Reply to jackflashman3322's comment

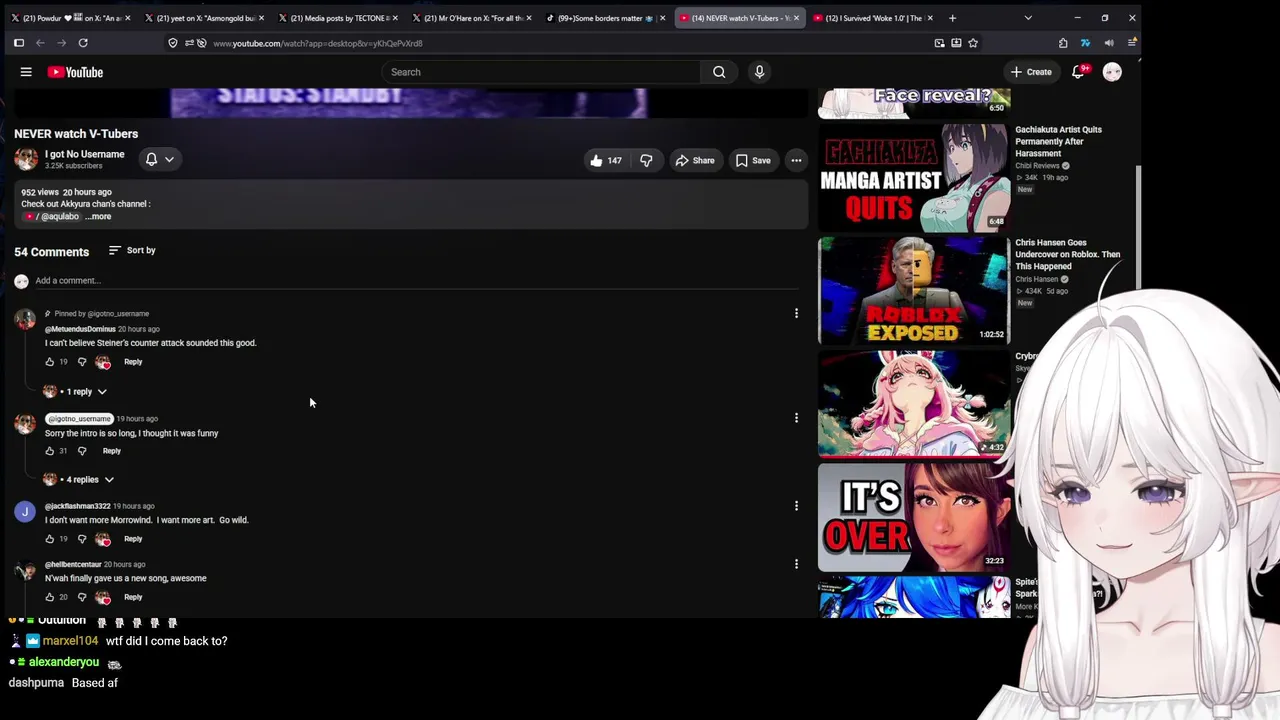pos(133,539)
